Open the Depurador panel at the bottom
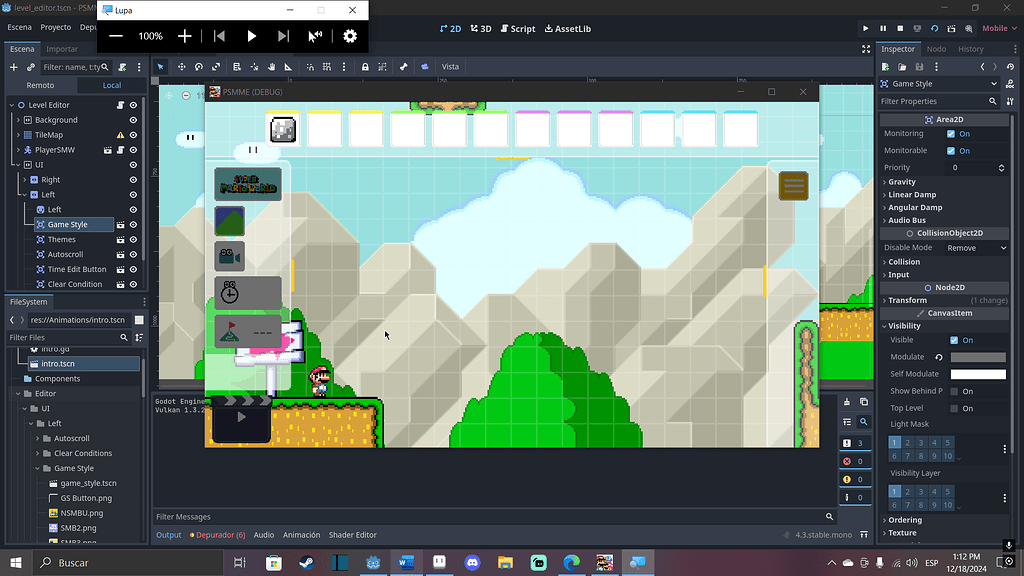This screenshot has height=576, width=1024. (218, 534)
